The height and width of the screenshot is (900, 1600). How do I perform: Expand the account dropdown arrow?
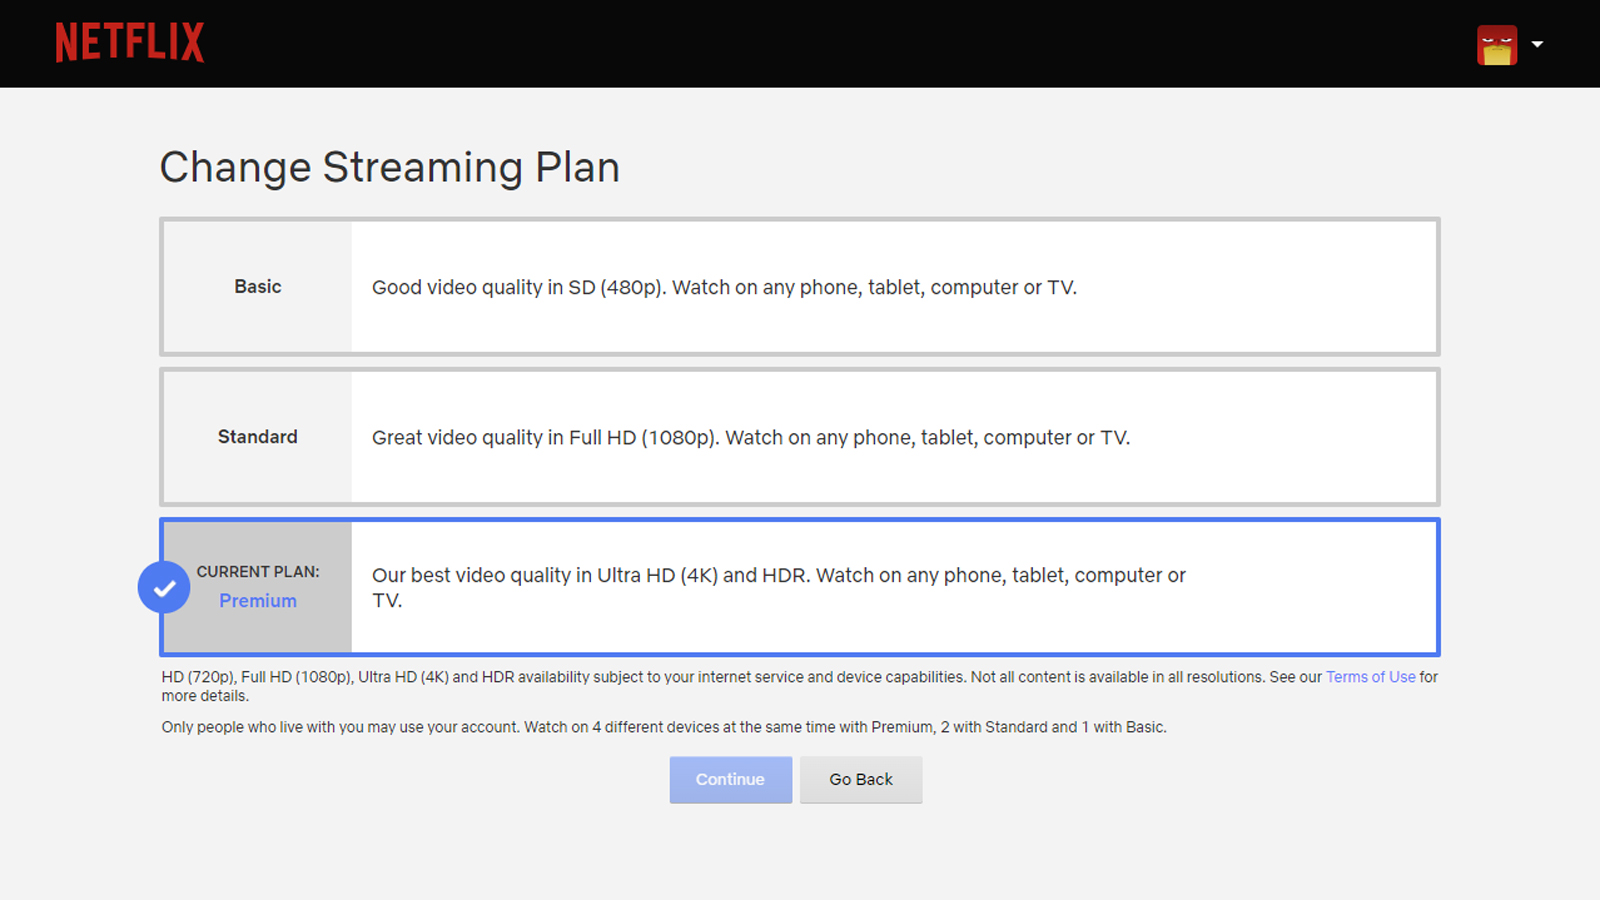[x=1537, y=44]
